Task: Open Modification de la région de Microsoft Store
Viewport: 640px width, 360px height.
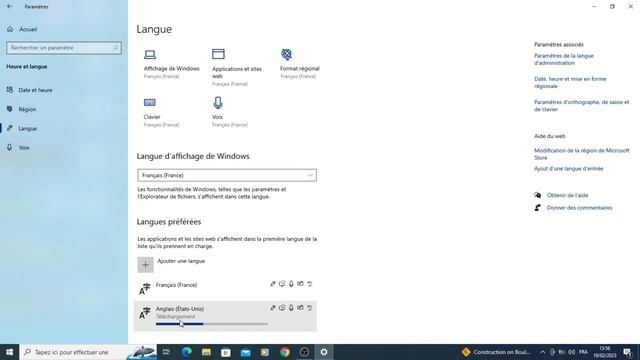Action: click(x=582, y=154)
